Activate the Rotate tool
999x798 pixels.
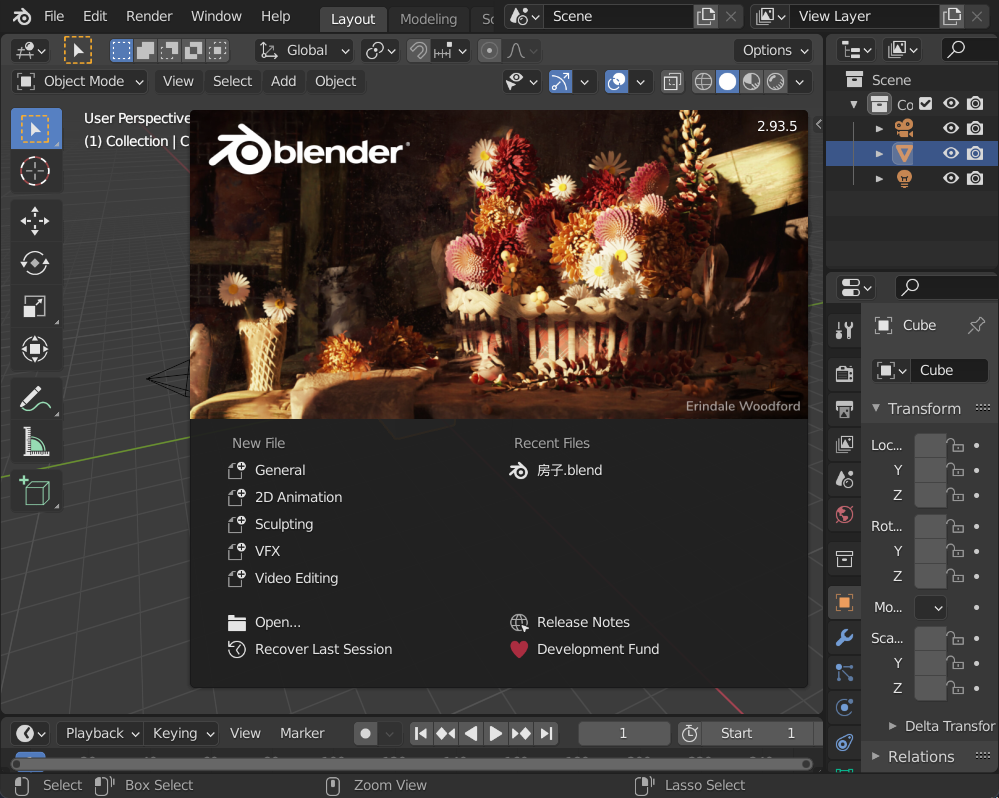[x=36, y=264]
